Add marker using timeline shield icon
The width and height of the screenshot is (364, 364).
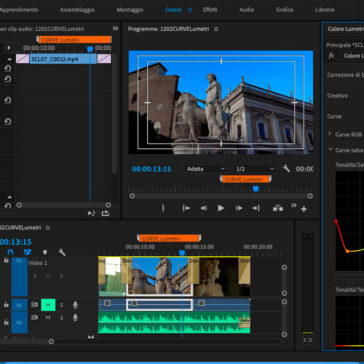coord(45,252)
